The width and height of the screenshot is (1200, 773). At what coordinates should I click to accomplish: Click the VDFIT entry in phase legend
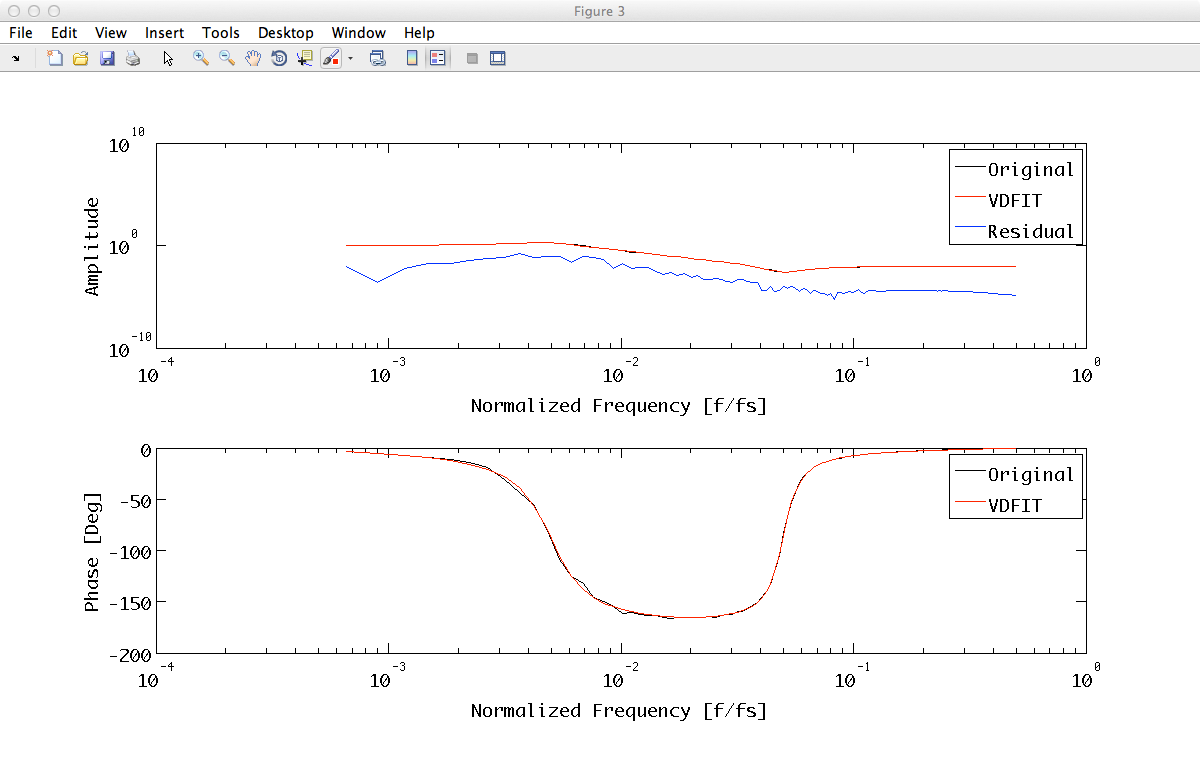pos(1015,506)
